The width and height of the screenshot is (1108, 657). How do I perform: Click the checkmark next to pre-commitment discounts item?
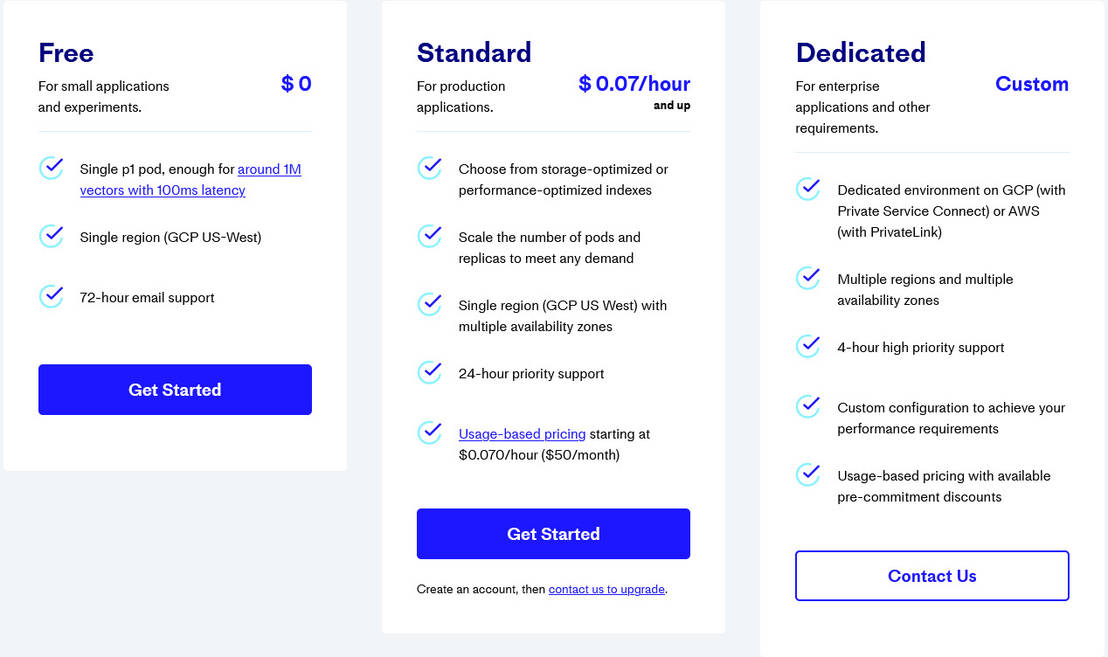click(x=807, y=474)
